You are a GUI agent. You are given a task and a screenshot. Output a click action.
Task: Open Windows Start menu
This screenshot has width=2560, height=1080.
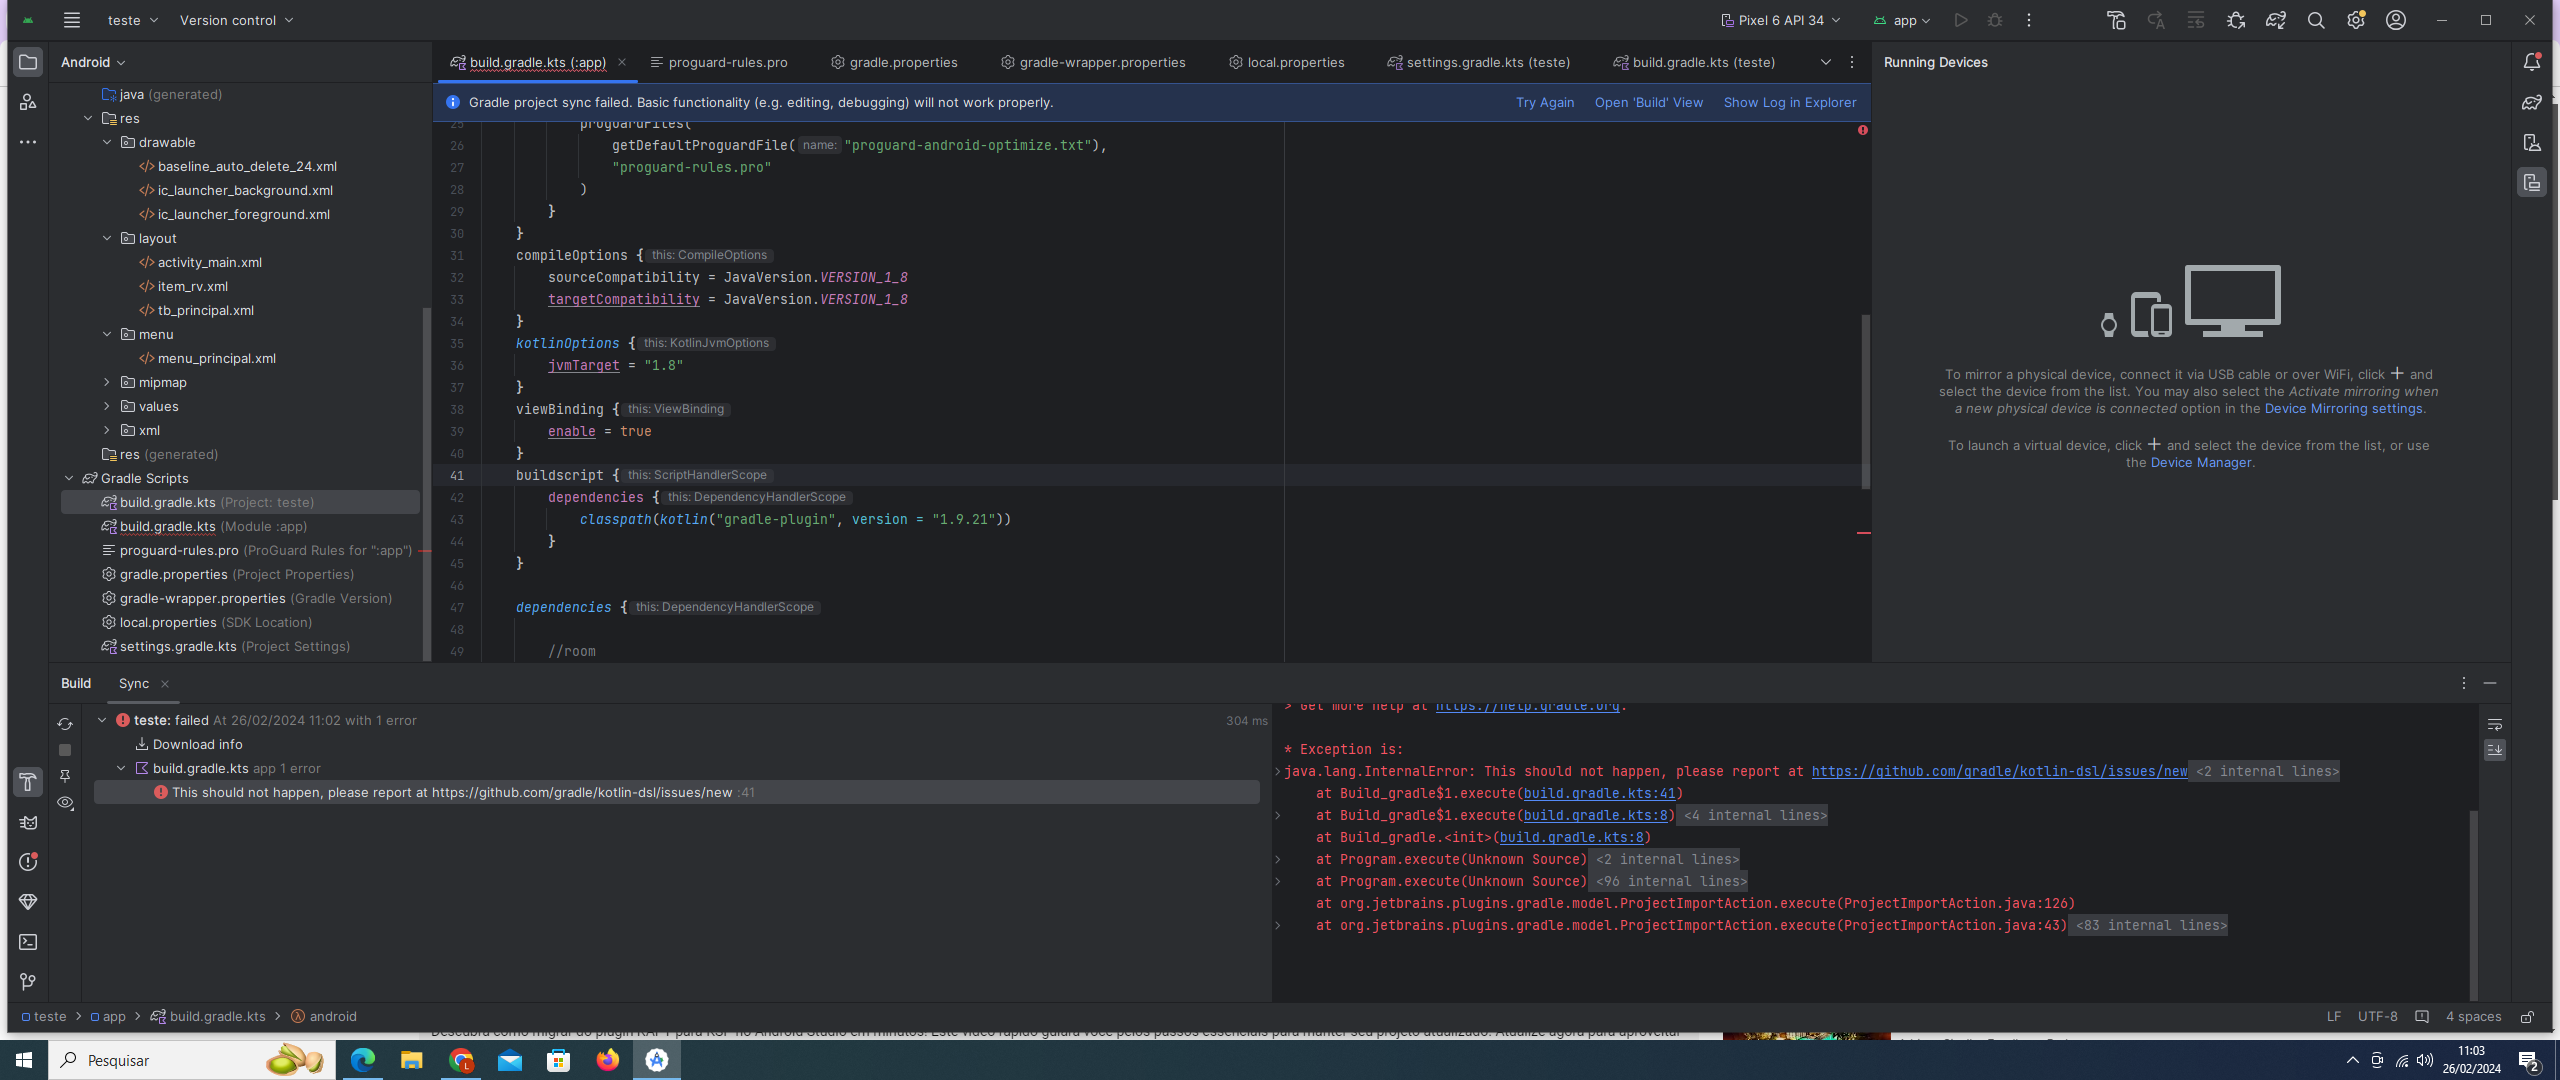pos(24,1060)
